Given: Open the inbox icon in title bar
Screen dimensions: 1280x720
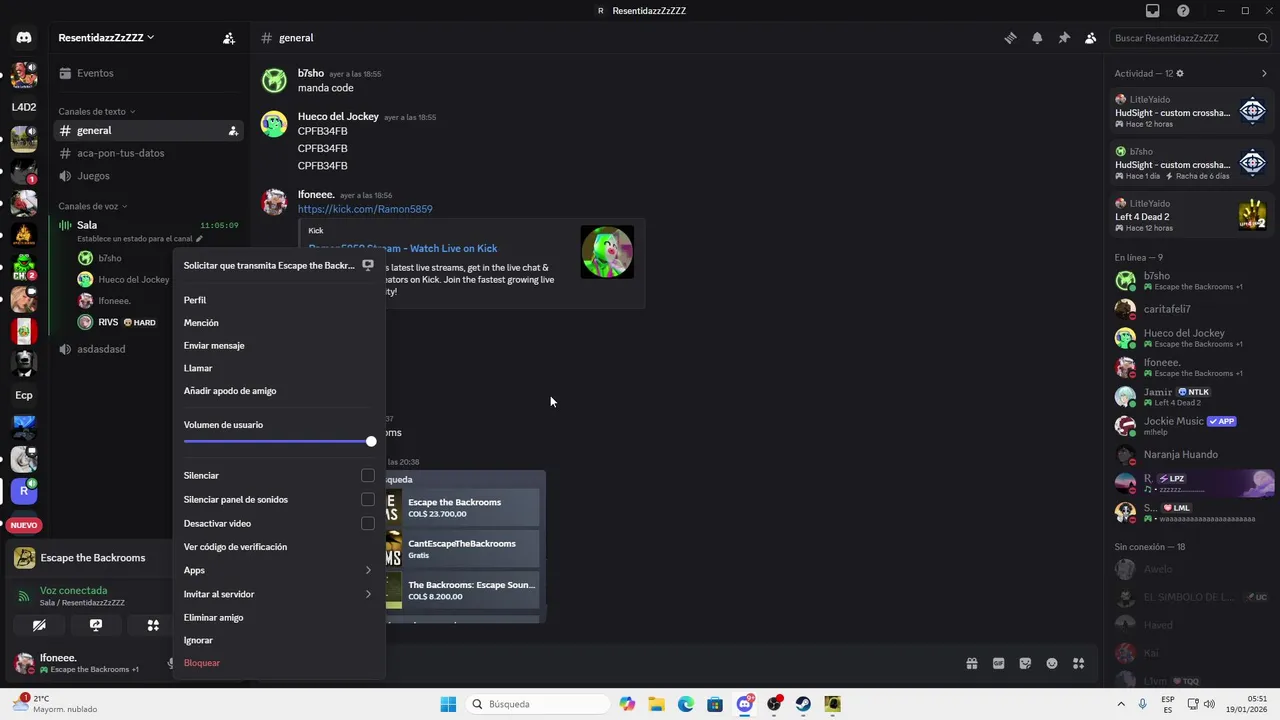Looking at the screenshot, I should pos(1153,11).
